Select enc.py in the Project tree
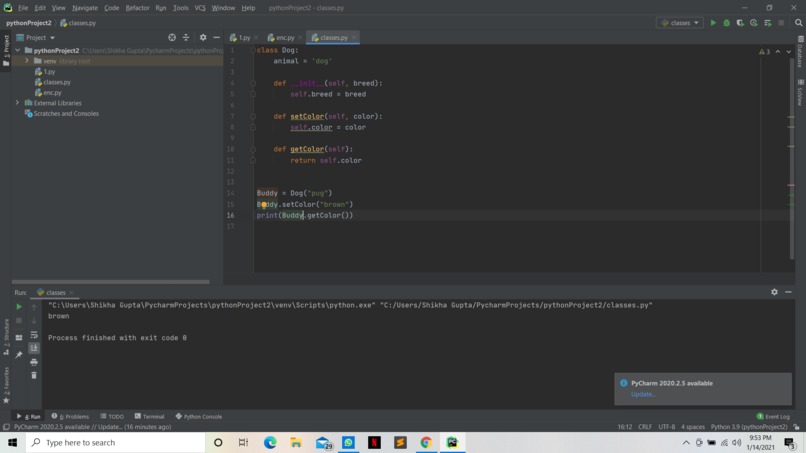The height and width of the screenshot is (453, 806). point(52,93)
